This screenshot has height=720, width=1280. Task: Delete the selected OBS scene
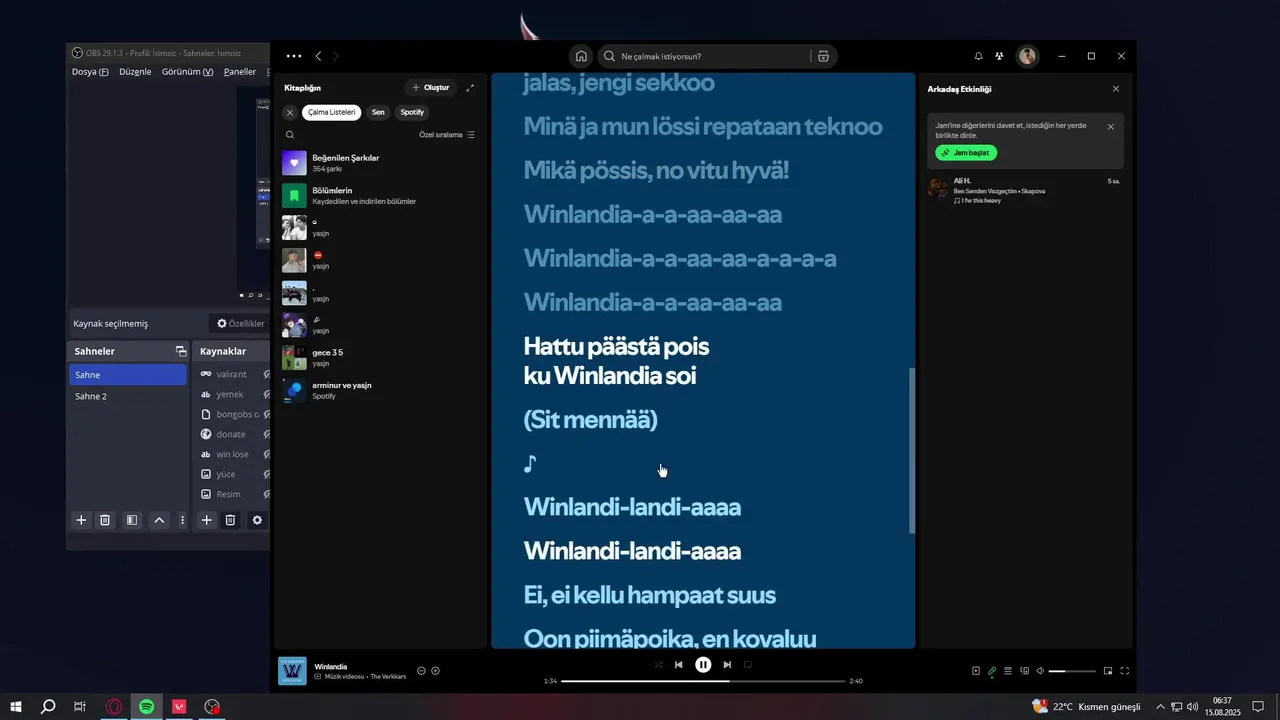(x=105, y=520)
